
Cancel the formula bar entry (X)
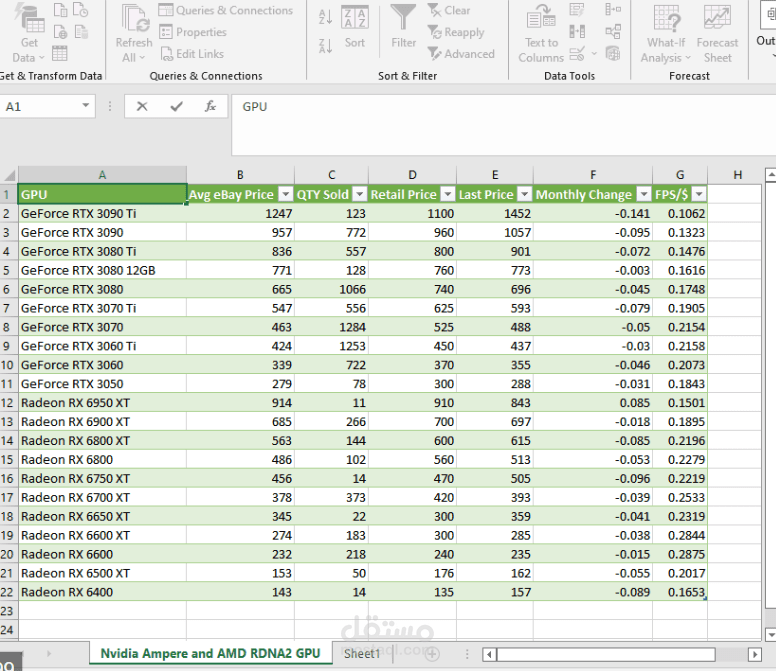pyautogui.click(x=142, y=106)
